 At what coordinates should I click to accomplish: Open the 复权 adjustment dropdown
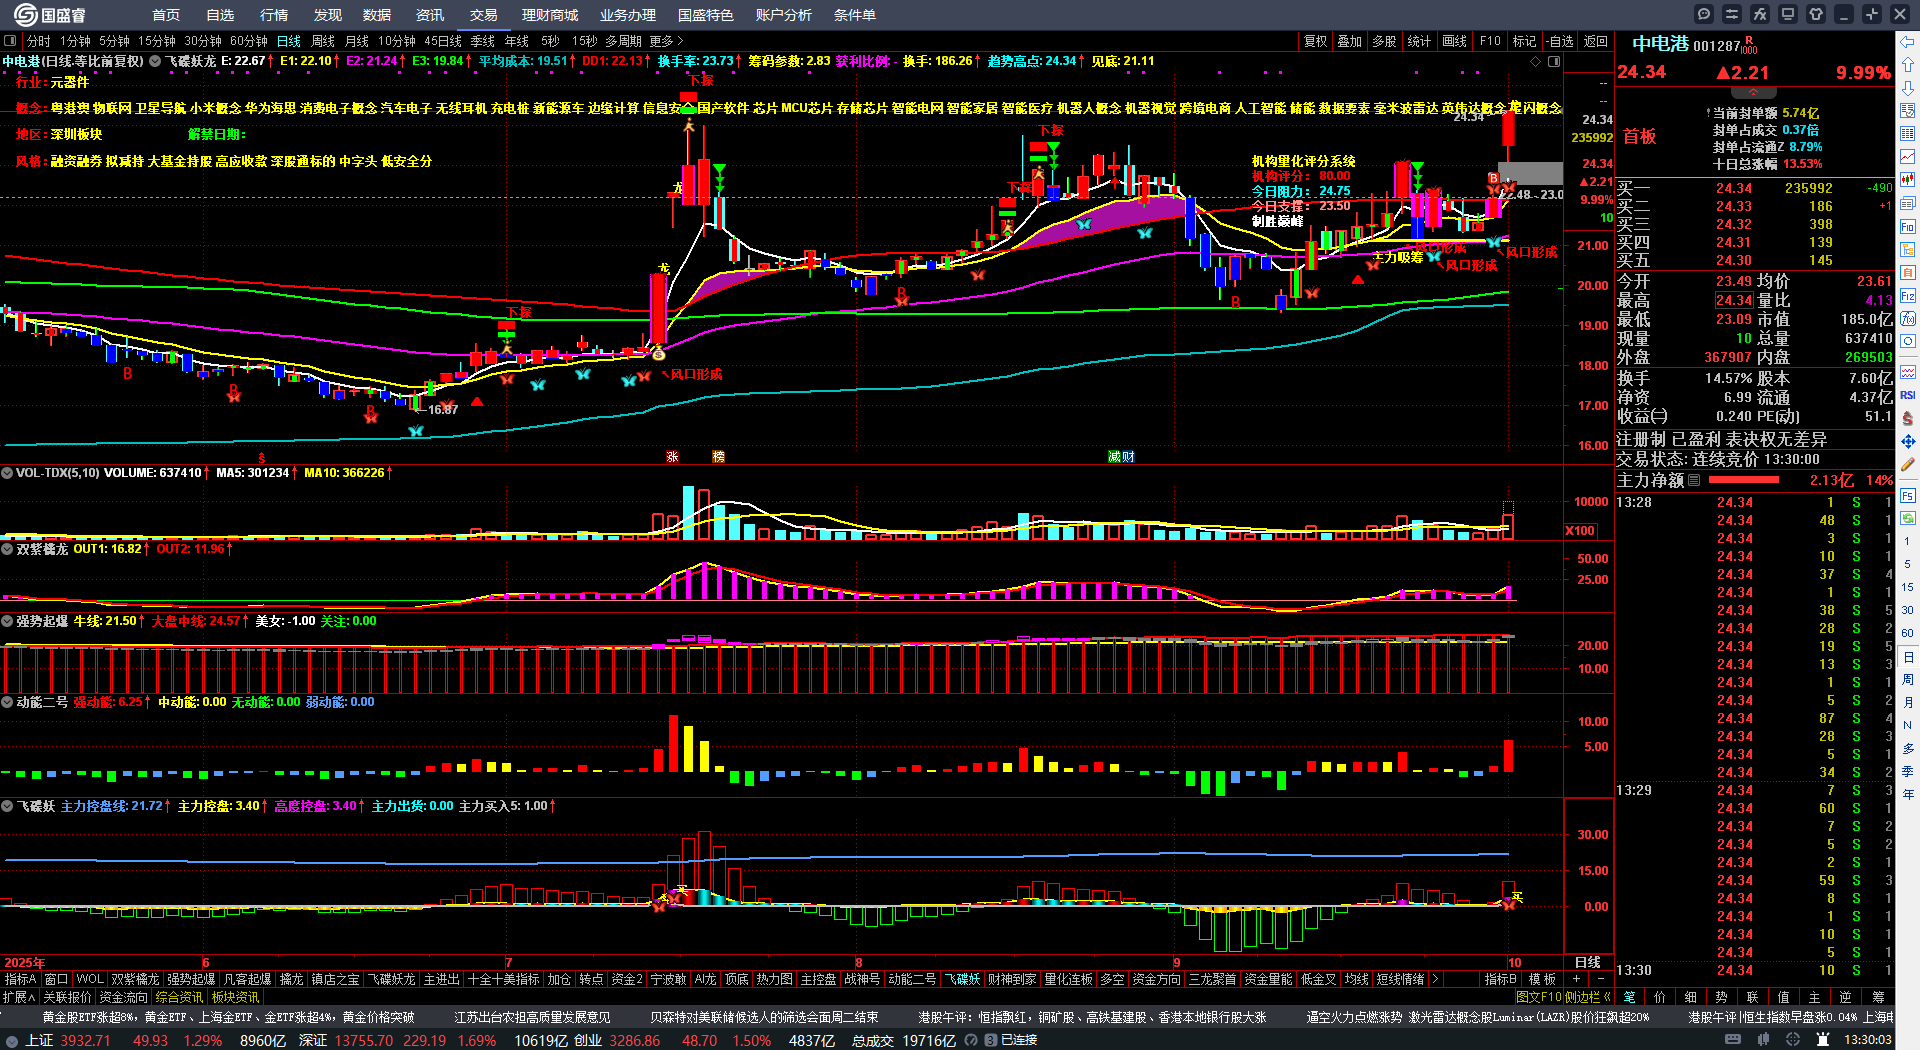1316,41
